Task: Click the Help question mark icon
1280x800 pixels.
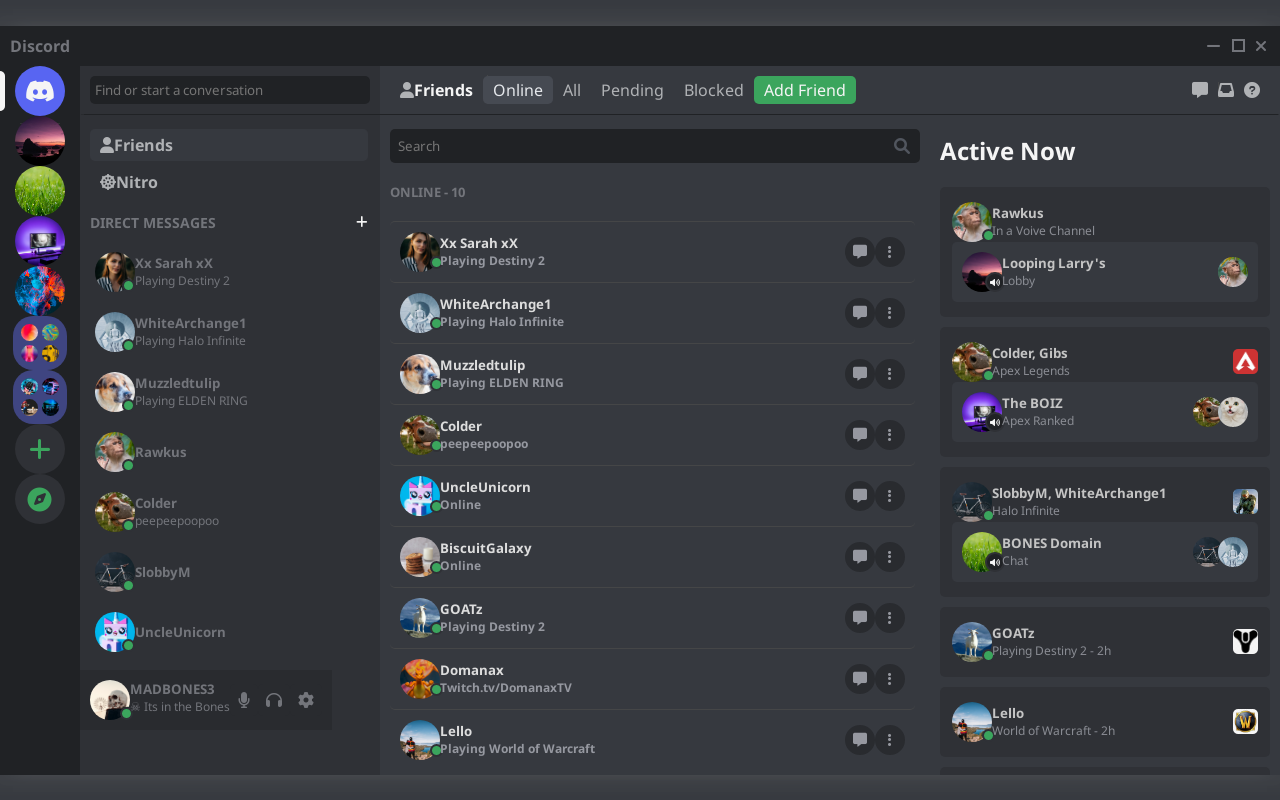Action: pyautogui.click(x=1252, y=90)
